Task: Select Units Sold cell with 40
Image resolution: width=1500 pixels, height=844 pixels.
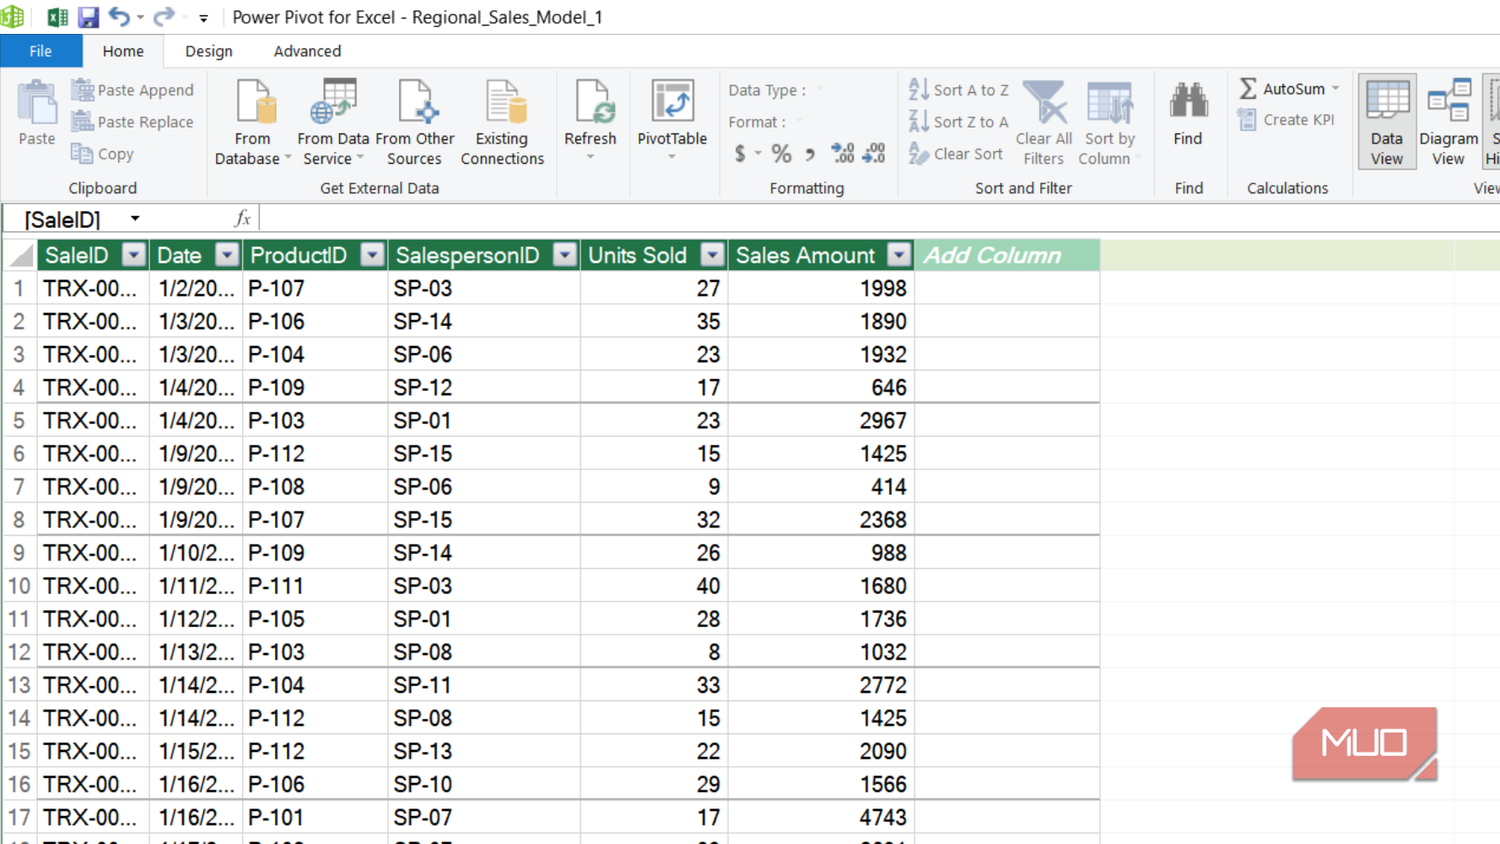Action: tap(654, 586)
